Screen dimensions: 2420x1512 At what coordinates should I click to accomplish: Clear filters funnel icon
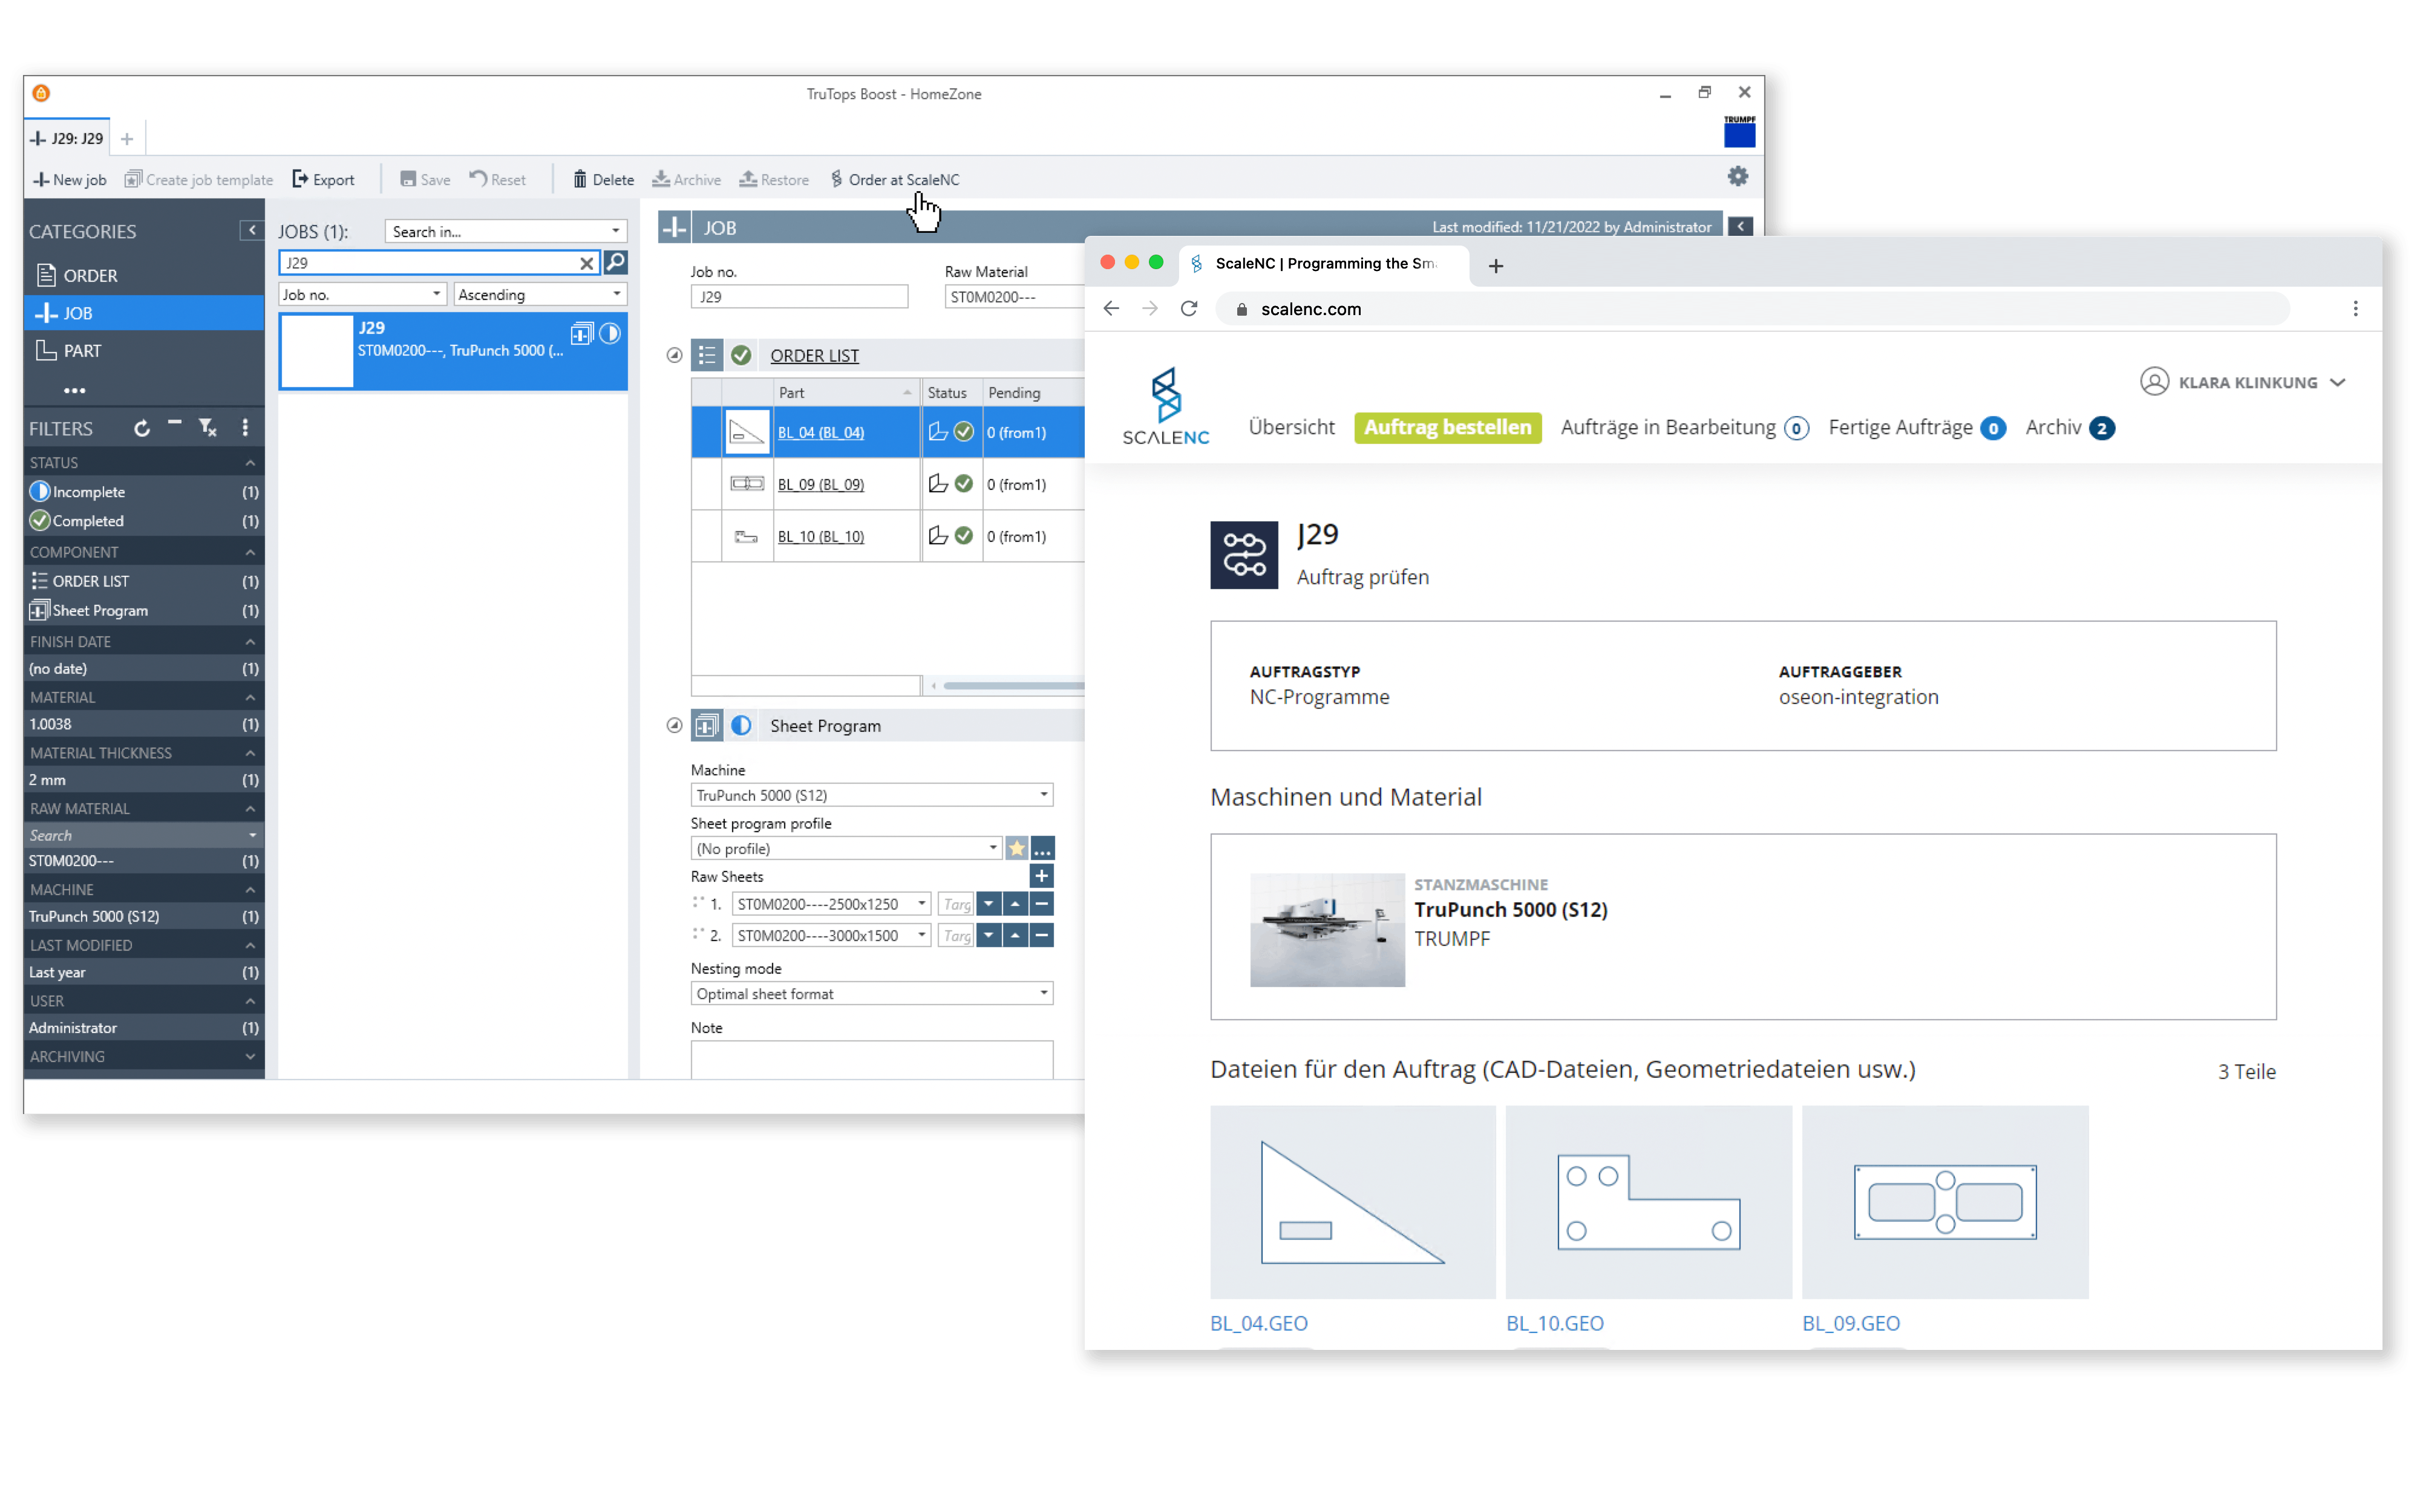tap(208, 429)
